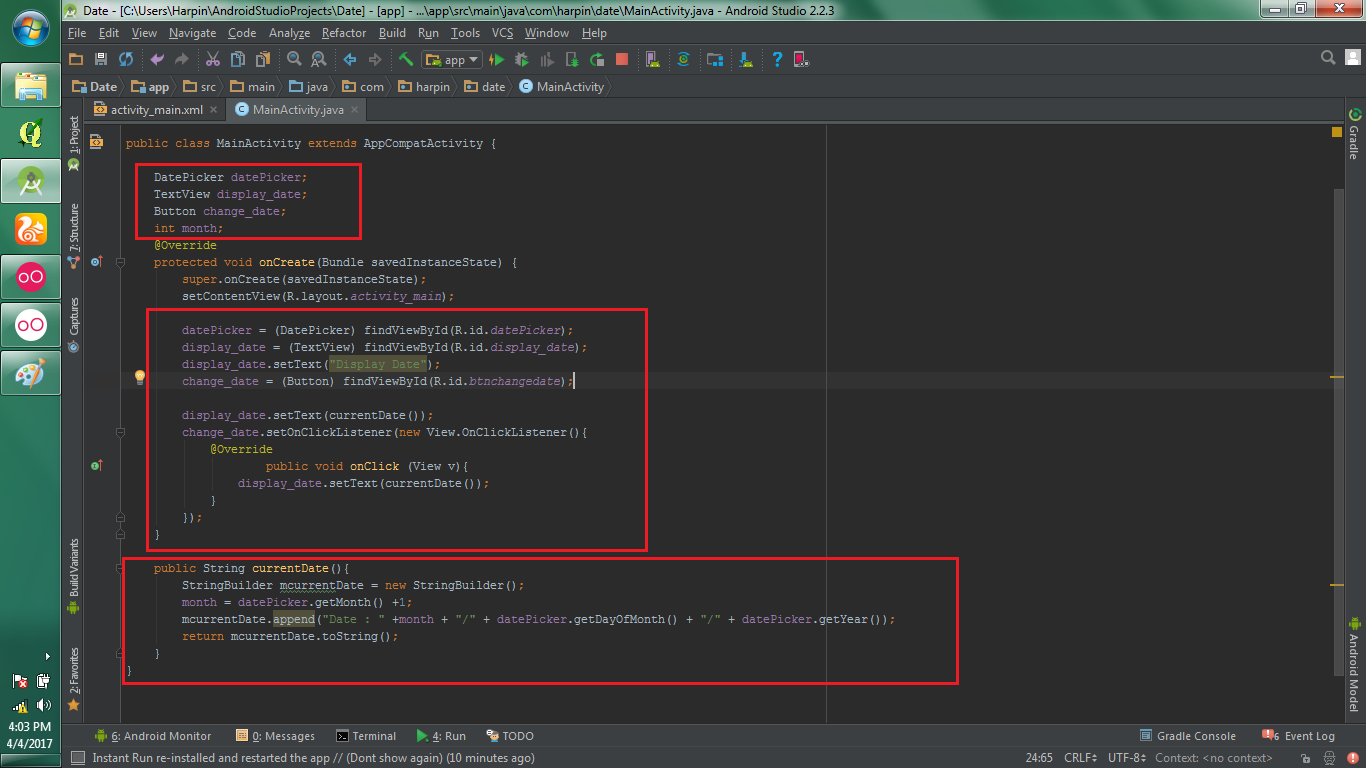Open the Refactor menu
The image size is (1366, 768).
[344, 33]
